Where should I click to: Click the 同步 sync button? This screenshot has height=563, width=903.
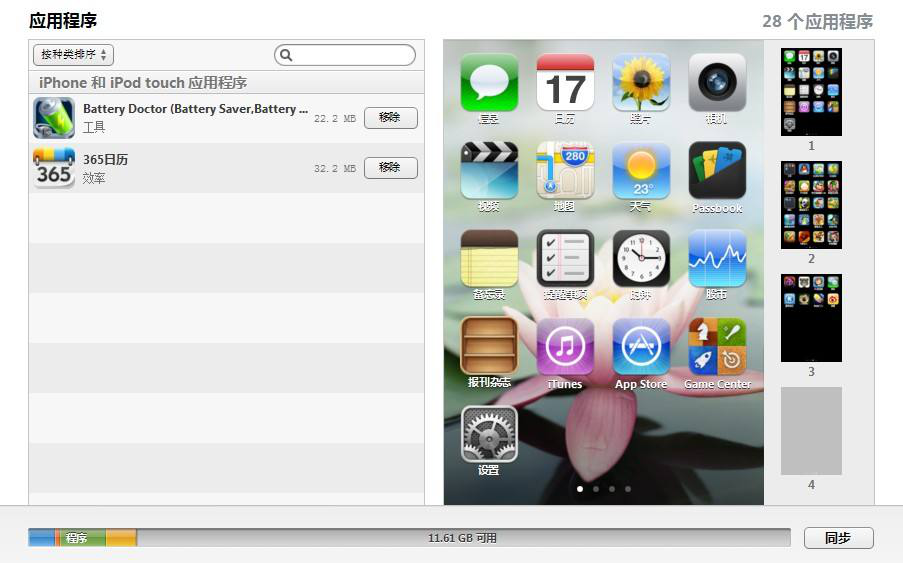click(x=838, y=538)
